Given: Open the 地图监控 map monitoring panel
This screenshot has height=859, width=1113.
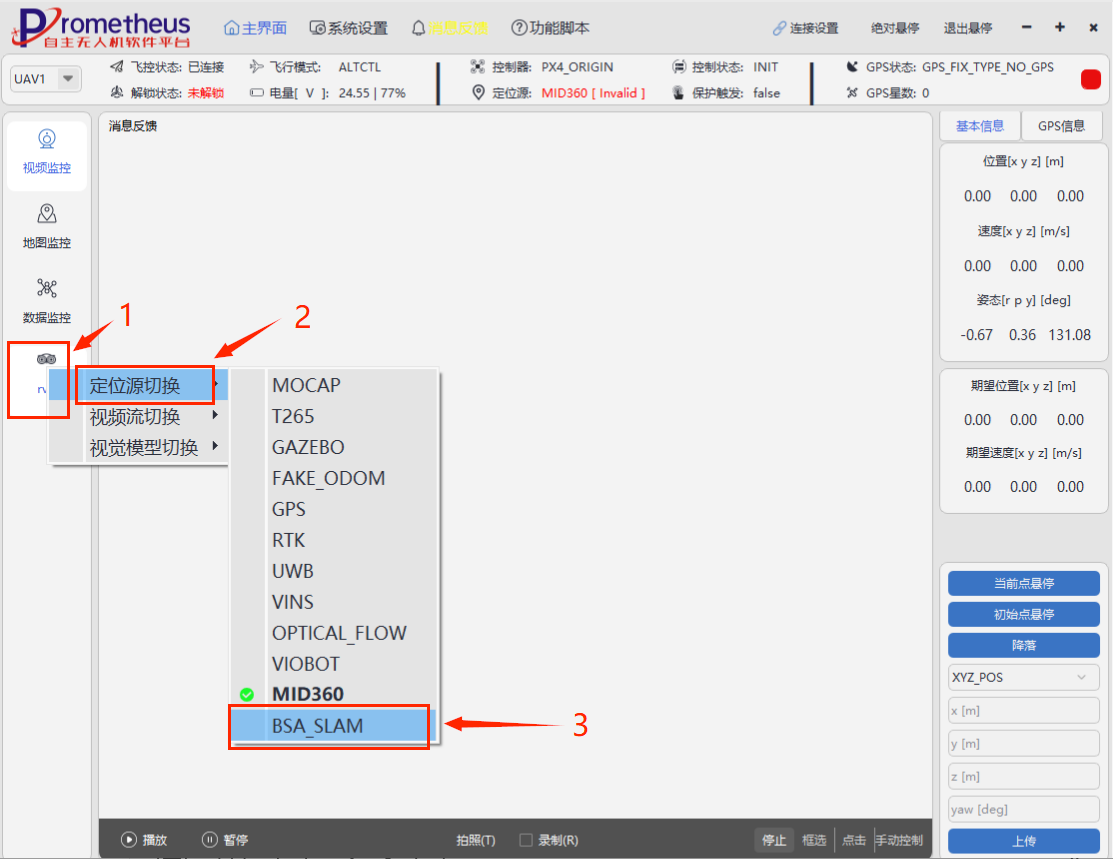Looking at the screenshot, I should tap(46, 226).
